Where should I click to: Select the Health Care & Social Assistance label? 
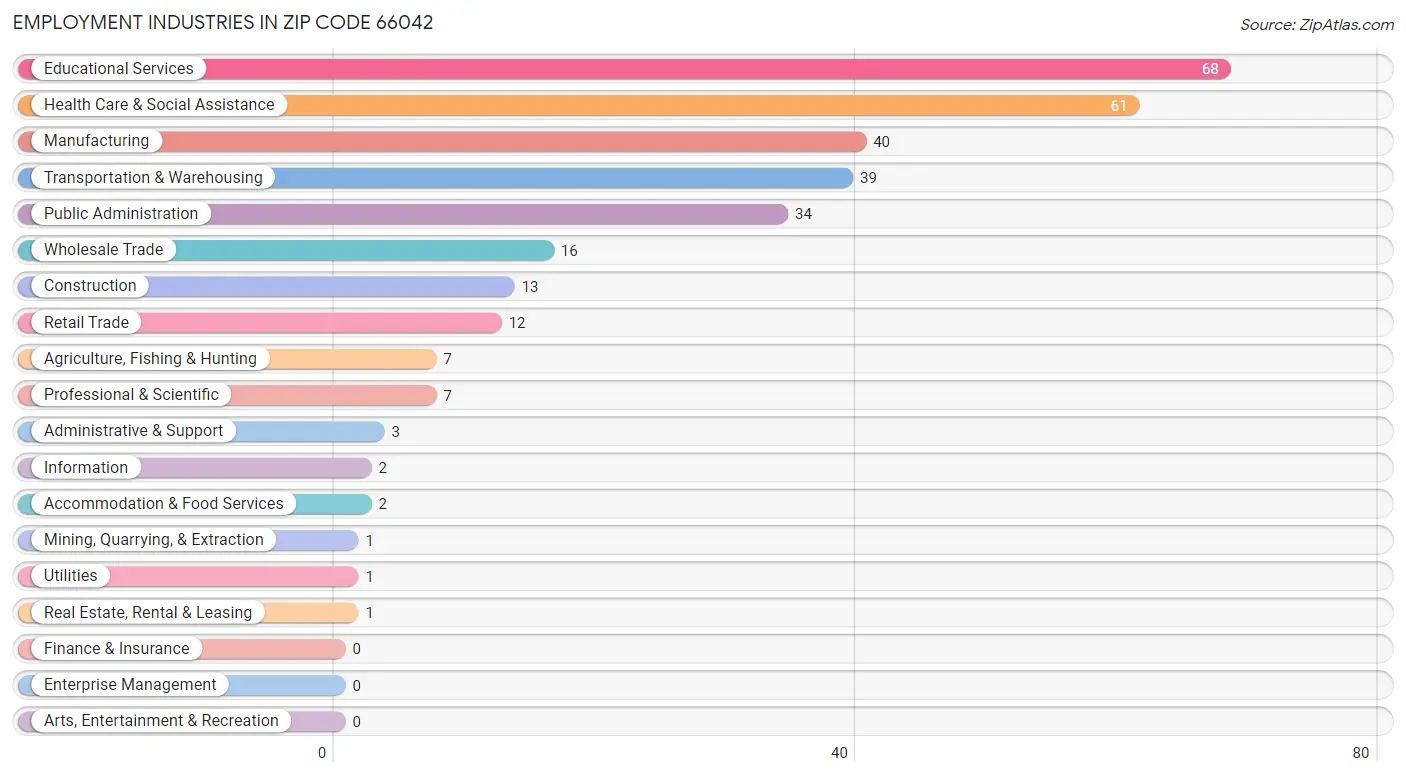pos(159,105)
